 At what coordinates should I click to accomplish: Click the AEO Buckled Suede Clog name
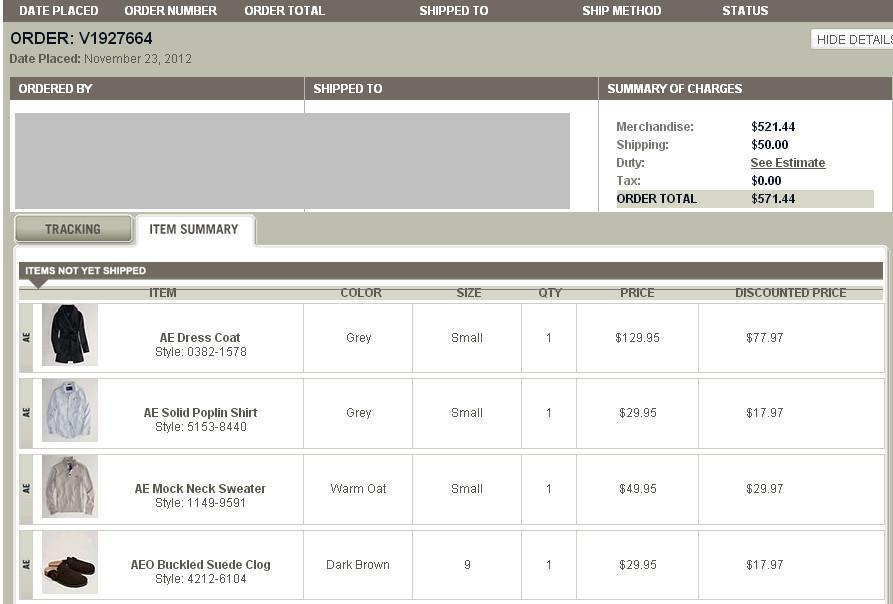click(200, 565)
